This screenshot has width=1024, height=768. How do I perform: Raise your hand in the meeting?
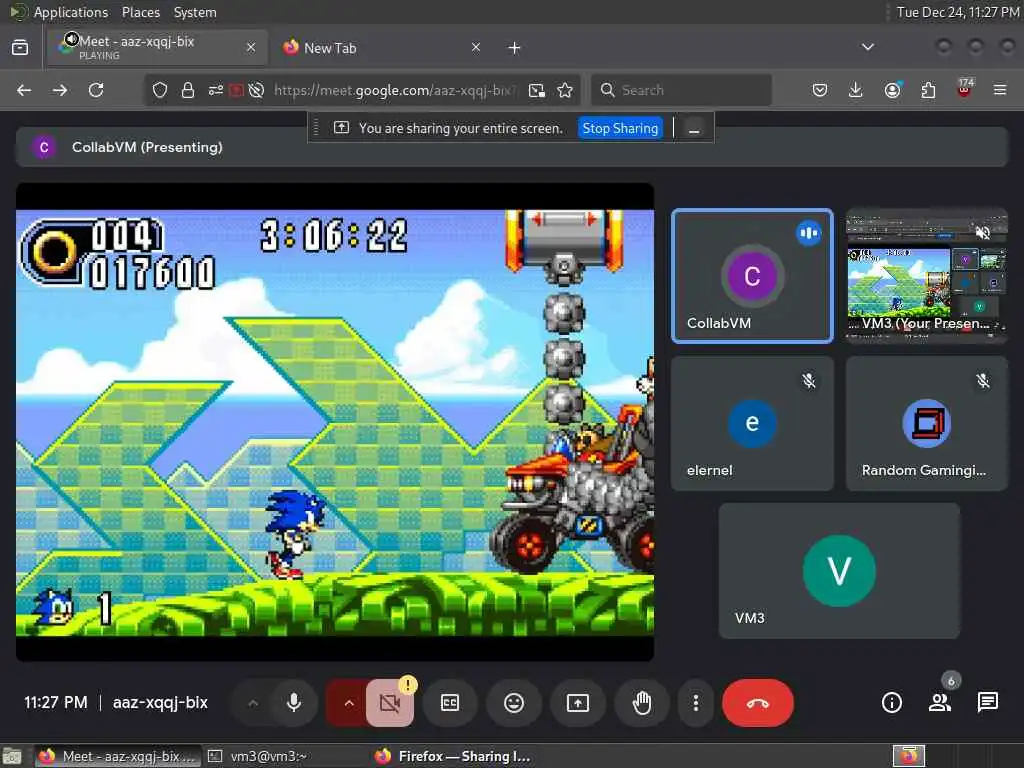pos(642,703)
